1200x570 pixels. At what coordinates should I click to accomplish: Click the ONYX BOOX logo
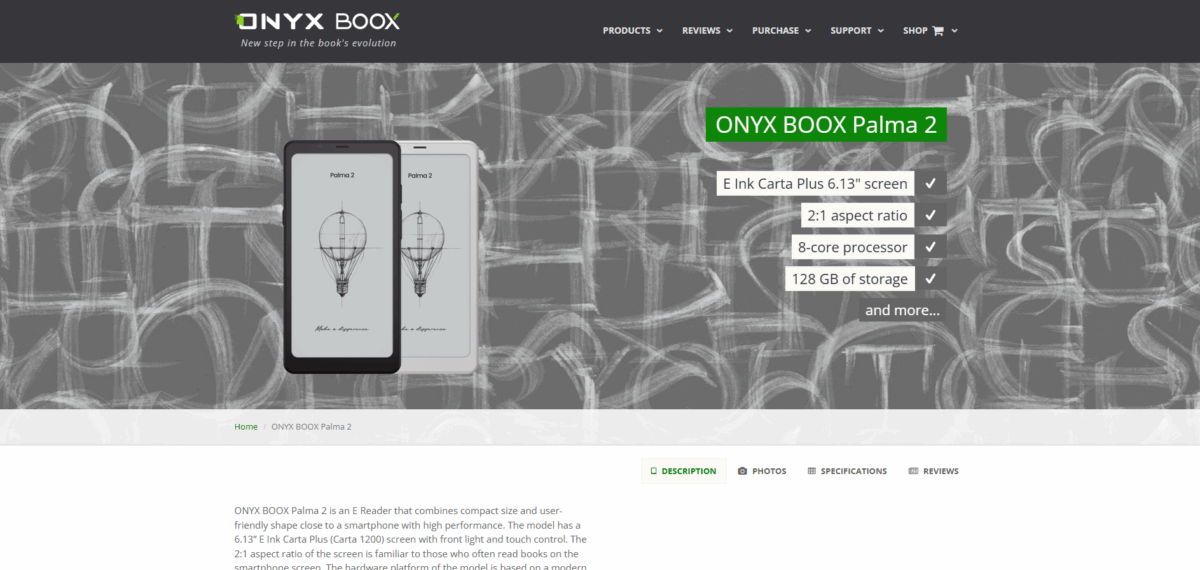(318, 21)
